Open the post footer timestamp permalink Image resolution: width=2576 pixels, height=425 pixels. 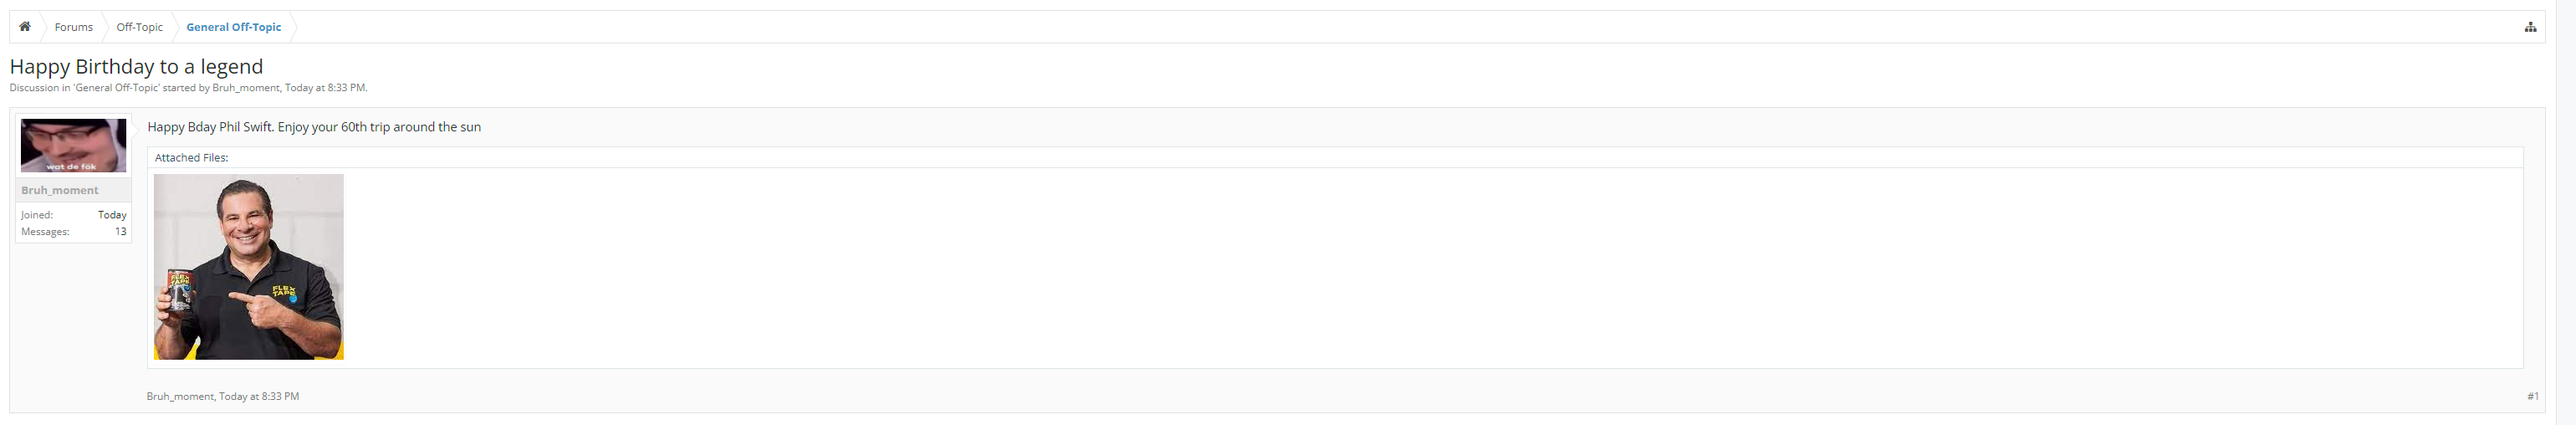[x=259, y=397]
